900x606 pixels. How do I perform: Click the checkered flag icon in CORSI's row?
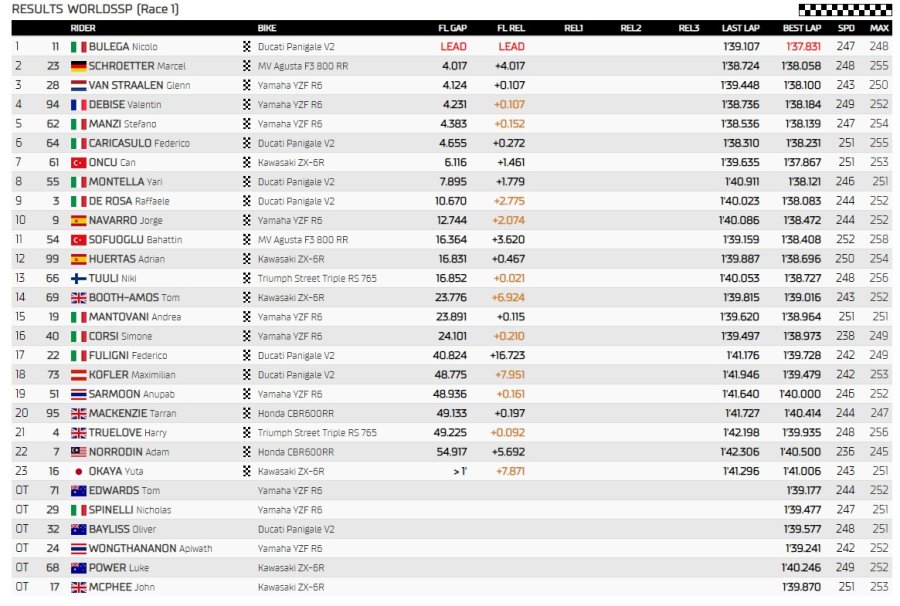pyautogui.click(x=247, y=336)
